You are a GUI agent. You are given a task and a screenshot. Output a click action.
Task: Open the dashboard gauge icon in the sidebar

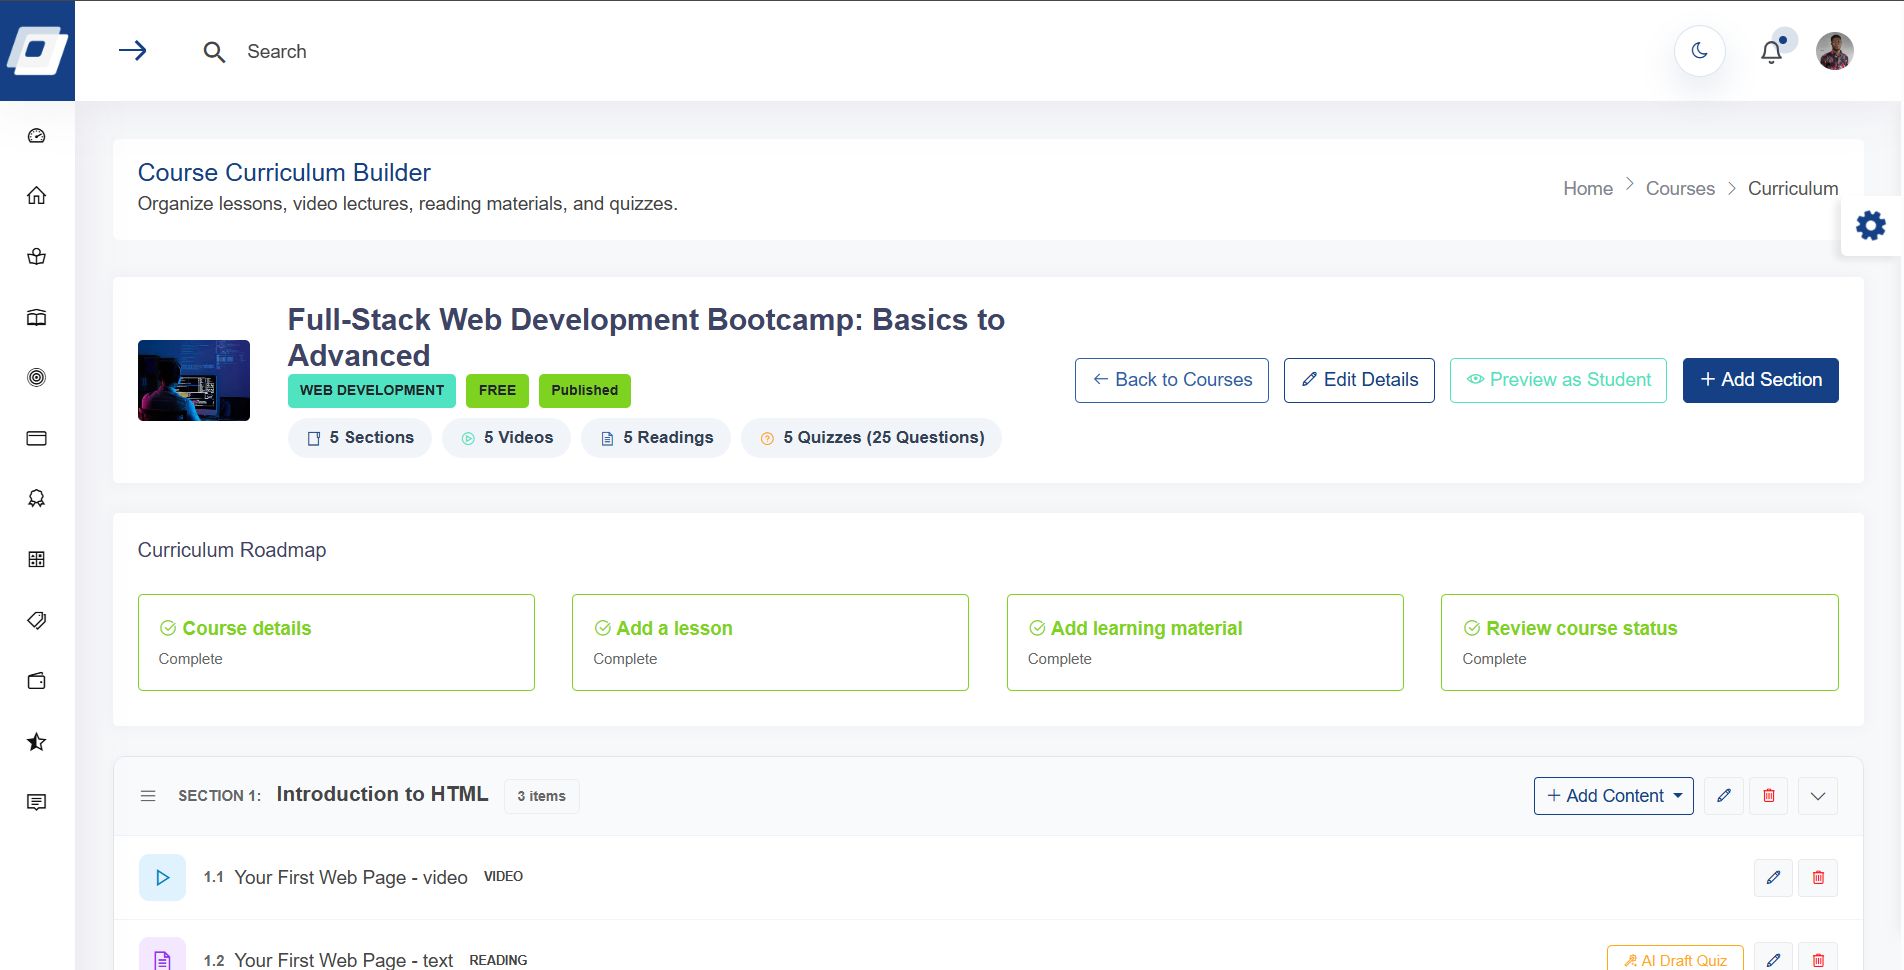(x=37, y=136)
